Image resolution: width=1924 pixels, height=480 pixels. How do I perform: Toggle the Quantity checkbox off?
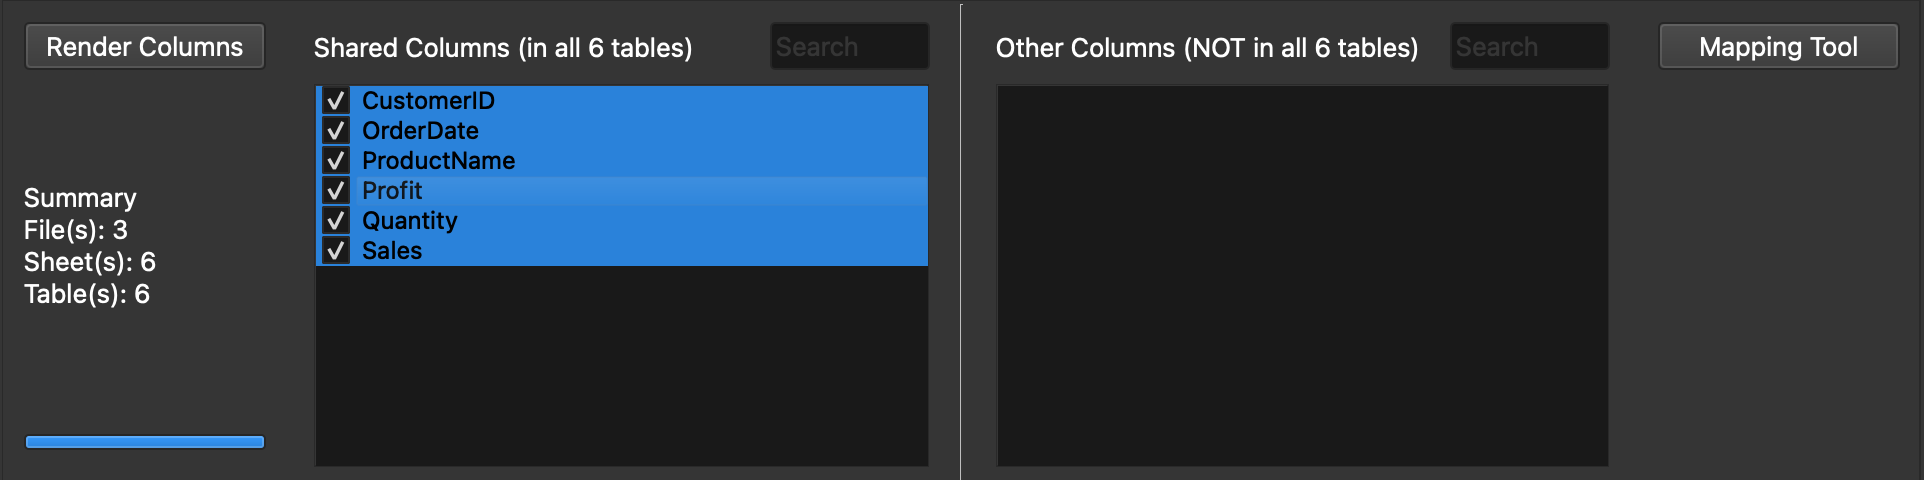tap(336, 221)
